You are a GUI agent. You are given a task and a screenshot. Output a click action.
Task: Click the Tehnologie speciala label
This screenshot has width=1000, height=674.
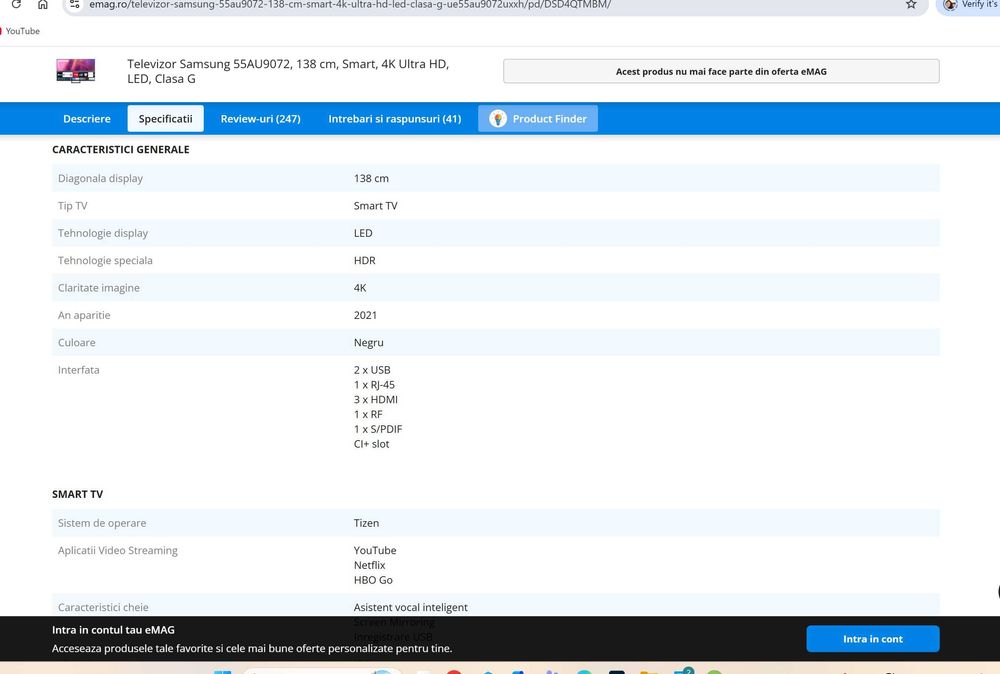click(105, 261)
